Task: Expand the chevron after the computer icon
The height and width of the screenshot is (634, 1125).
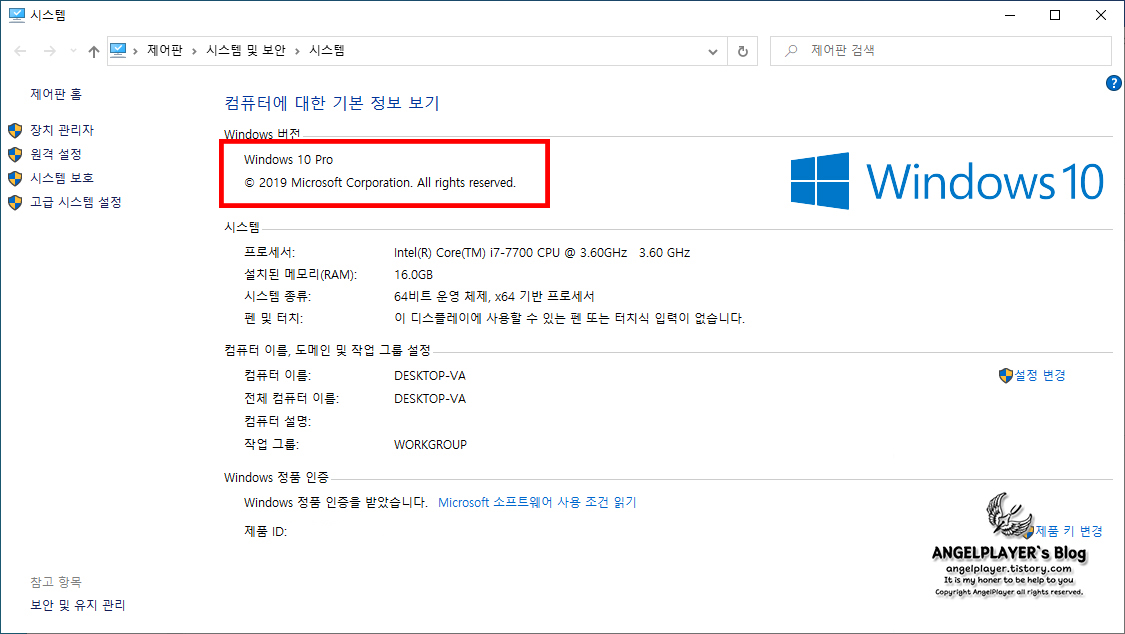Action: click(136, 51)
